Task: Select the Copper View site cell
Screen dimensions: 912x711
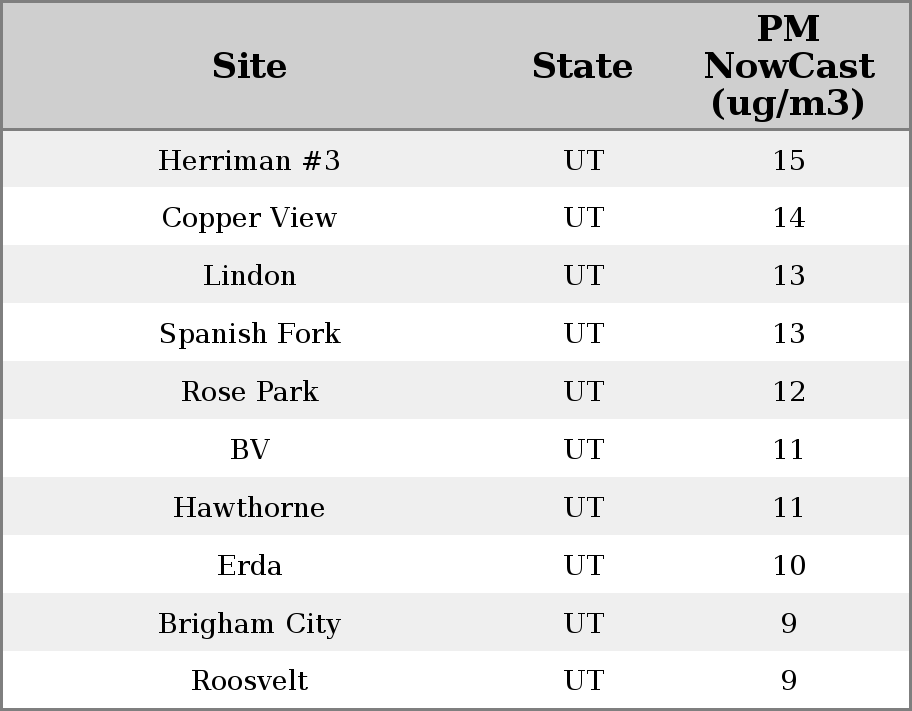Action: [x=249, y=218]
